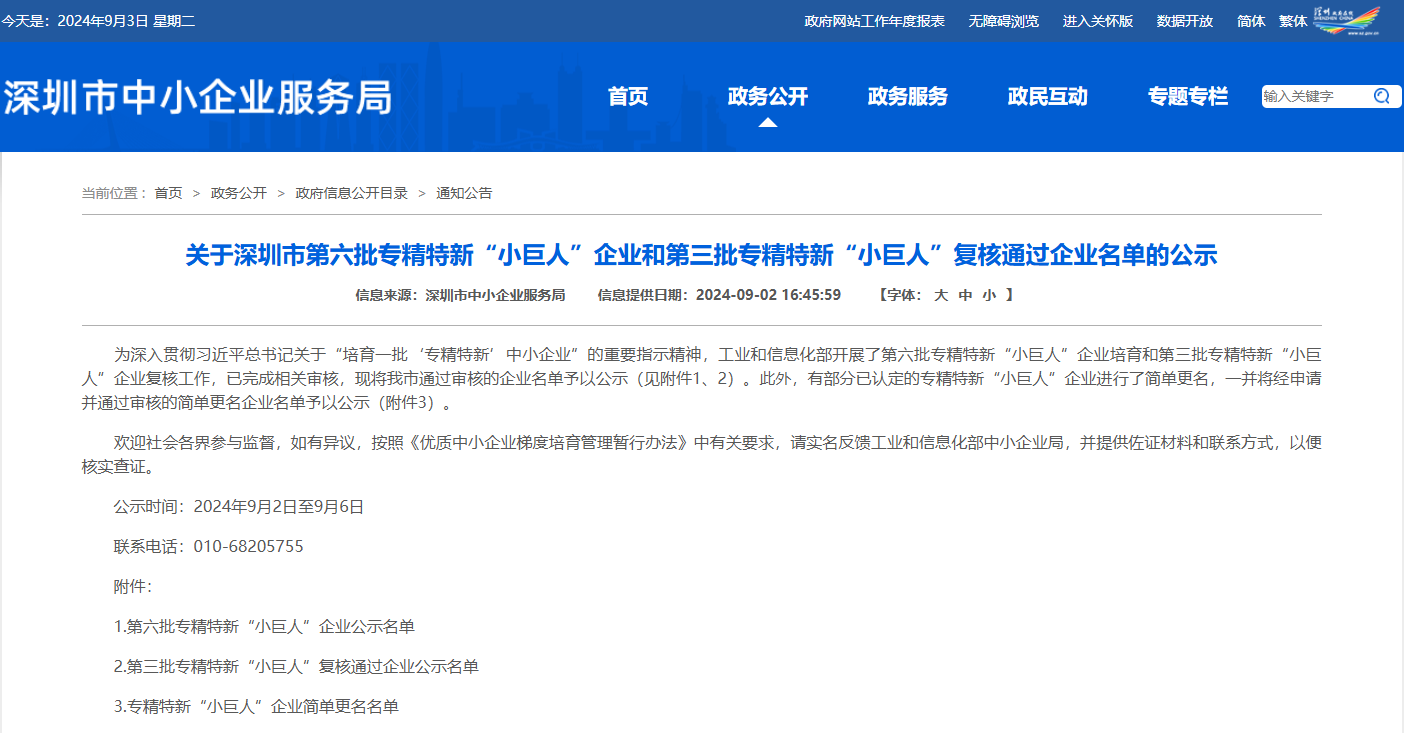Viewport: 1404px width, 733px height.
Task: Set font size to 大
Action: point(940,295)
